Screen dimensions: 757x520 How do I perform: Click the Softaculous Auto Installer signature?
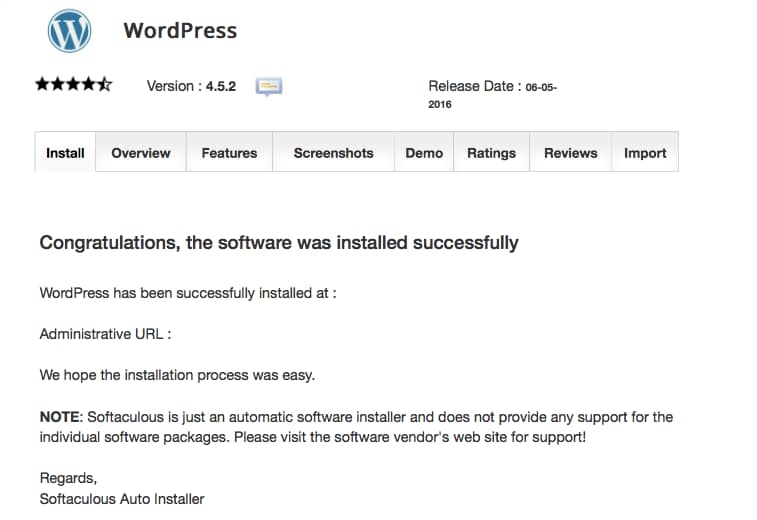click(121, 498)
